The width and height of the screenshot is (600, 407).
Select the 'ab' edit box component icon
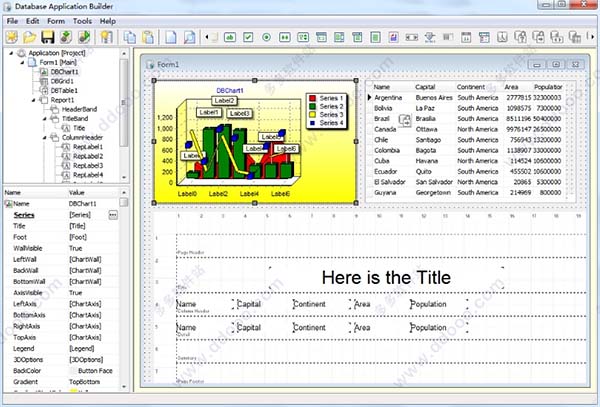coord(230,37)
